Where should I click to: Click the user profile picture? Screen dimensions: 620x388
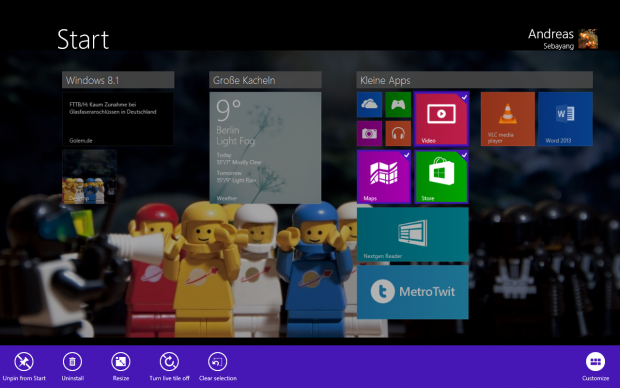(588, 39)
